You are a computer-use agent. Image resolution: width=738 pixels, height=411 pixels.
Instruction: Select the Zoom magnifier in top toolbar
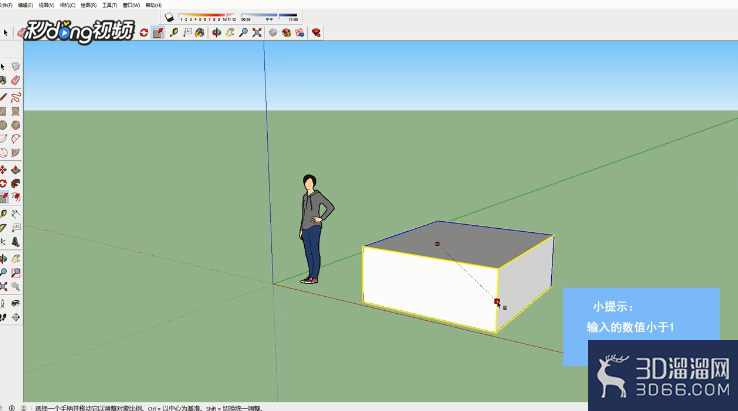click(x=243, y=32)
